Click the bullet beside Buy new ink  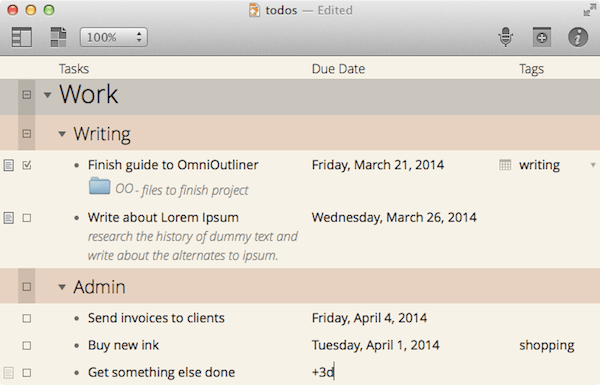pos(77,346)
